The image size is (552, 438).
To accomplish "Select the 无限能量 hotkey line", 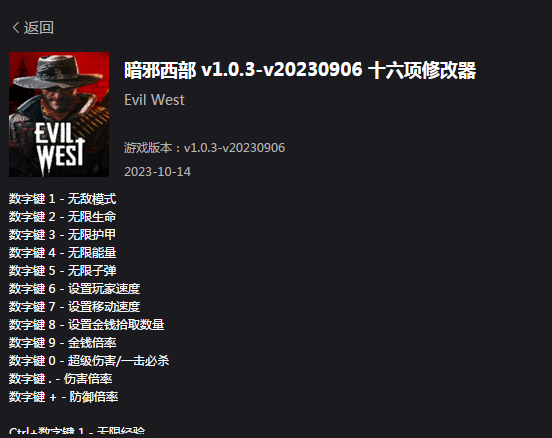I will (62, 253).
